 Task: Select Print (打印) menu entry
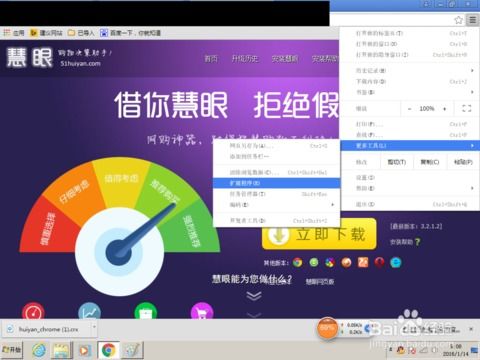(x=410, y=124)
